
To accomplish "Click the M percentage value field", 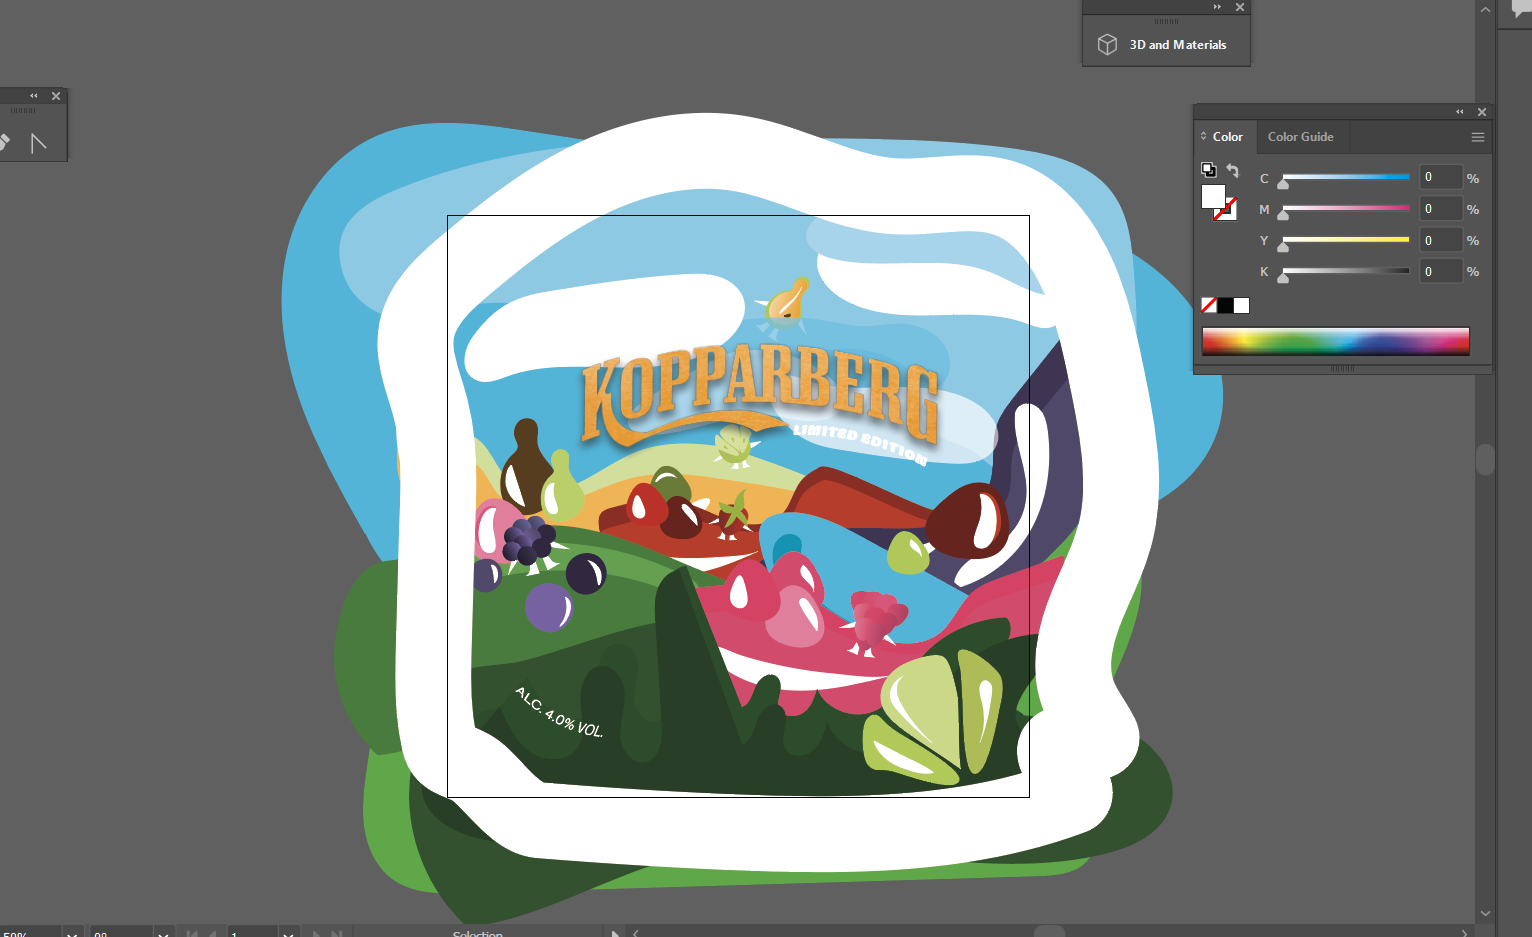I will click(1441, 208).
